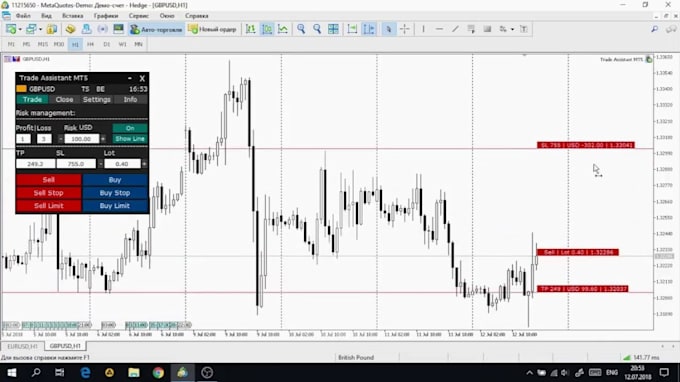Click the TP value input field

click(36, 164)
